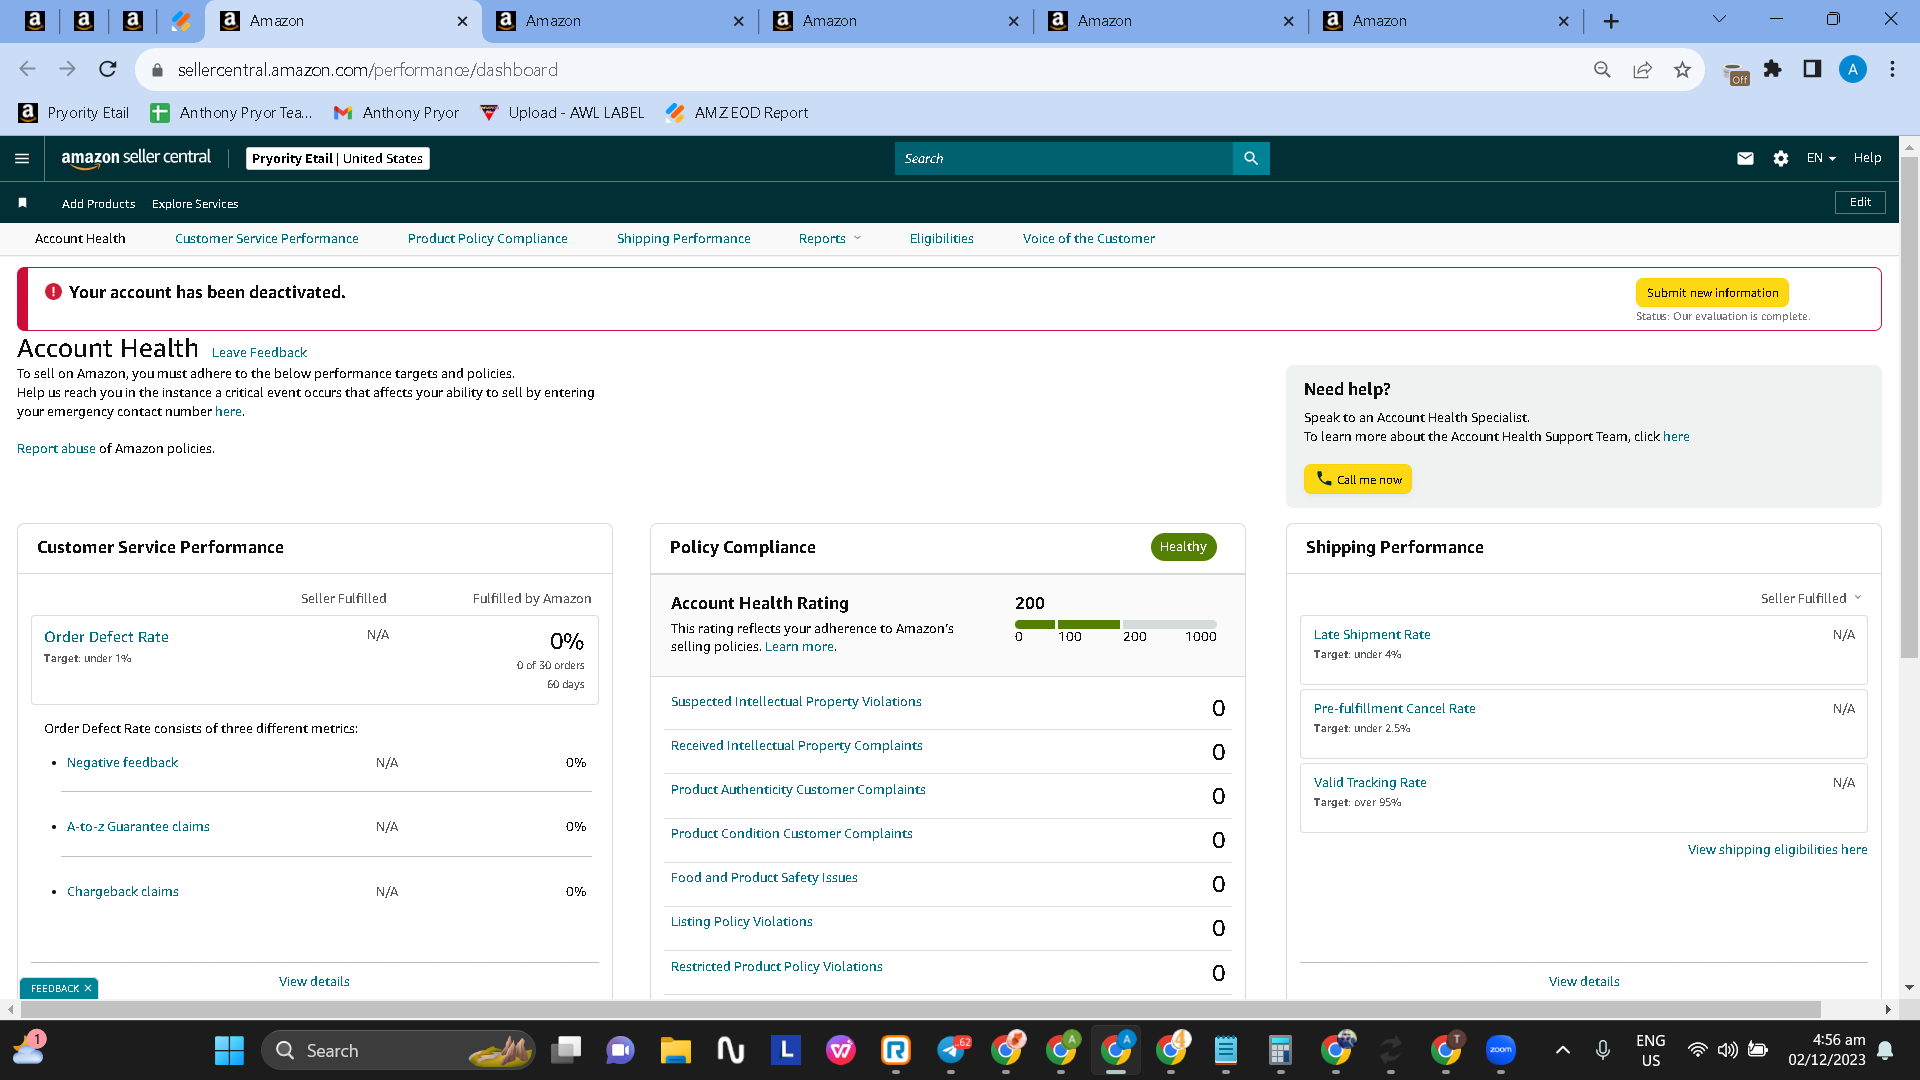
Task: Click the Healthy status badge
Action: pos(1183,547)
